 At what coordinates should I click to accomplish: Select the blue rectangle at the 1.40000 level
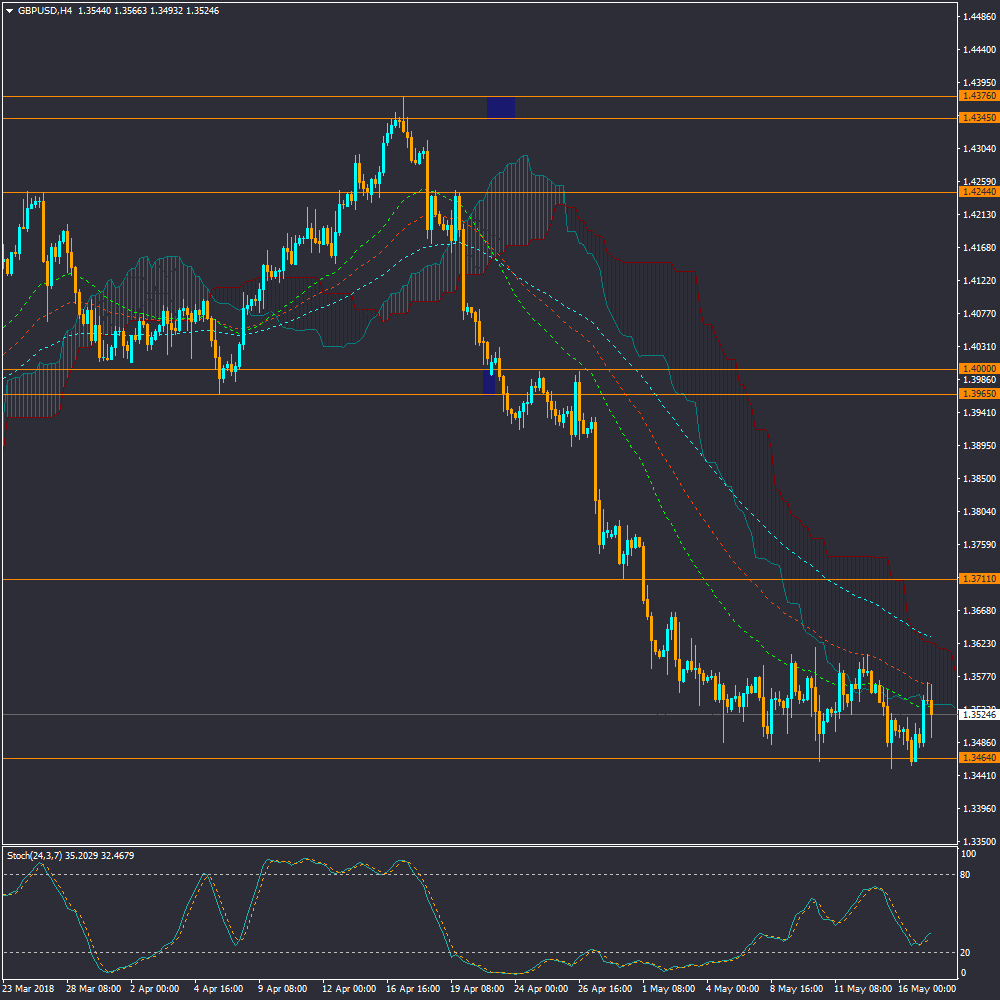(x=489, y=381)
